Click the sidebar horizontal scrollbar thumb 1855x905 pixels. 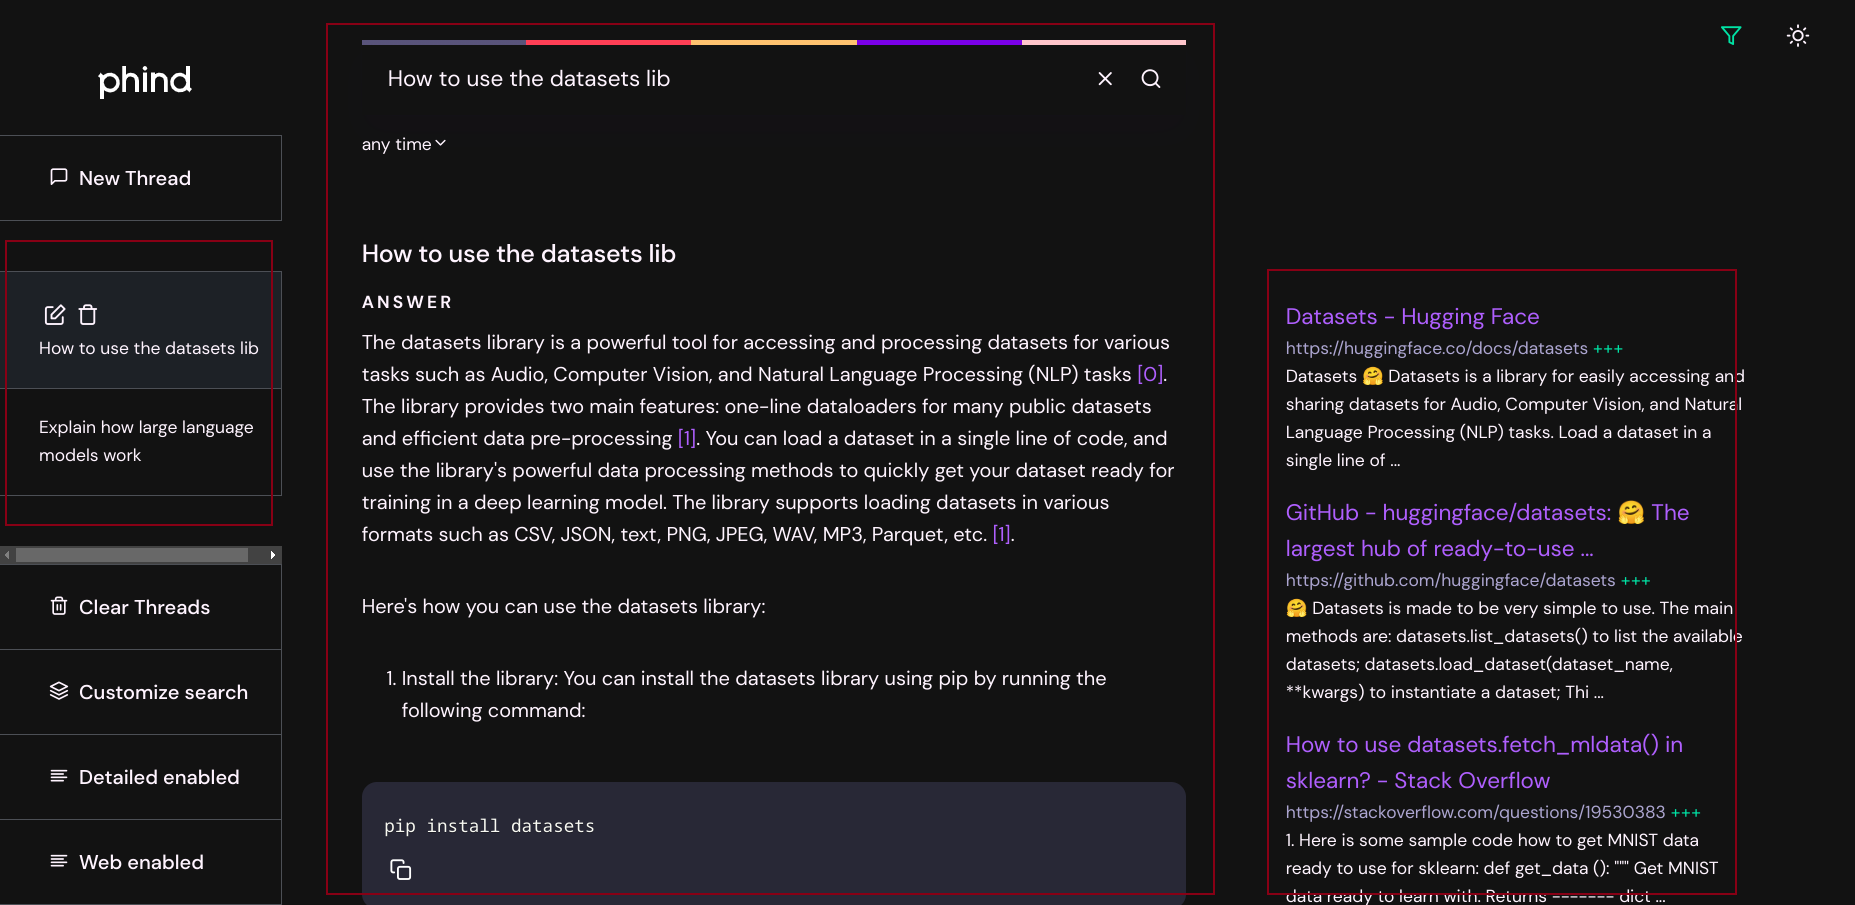[132, 555]
